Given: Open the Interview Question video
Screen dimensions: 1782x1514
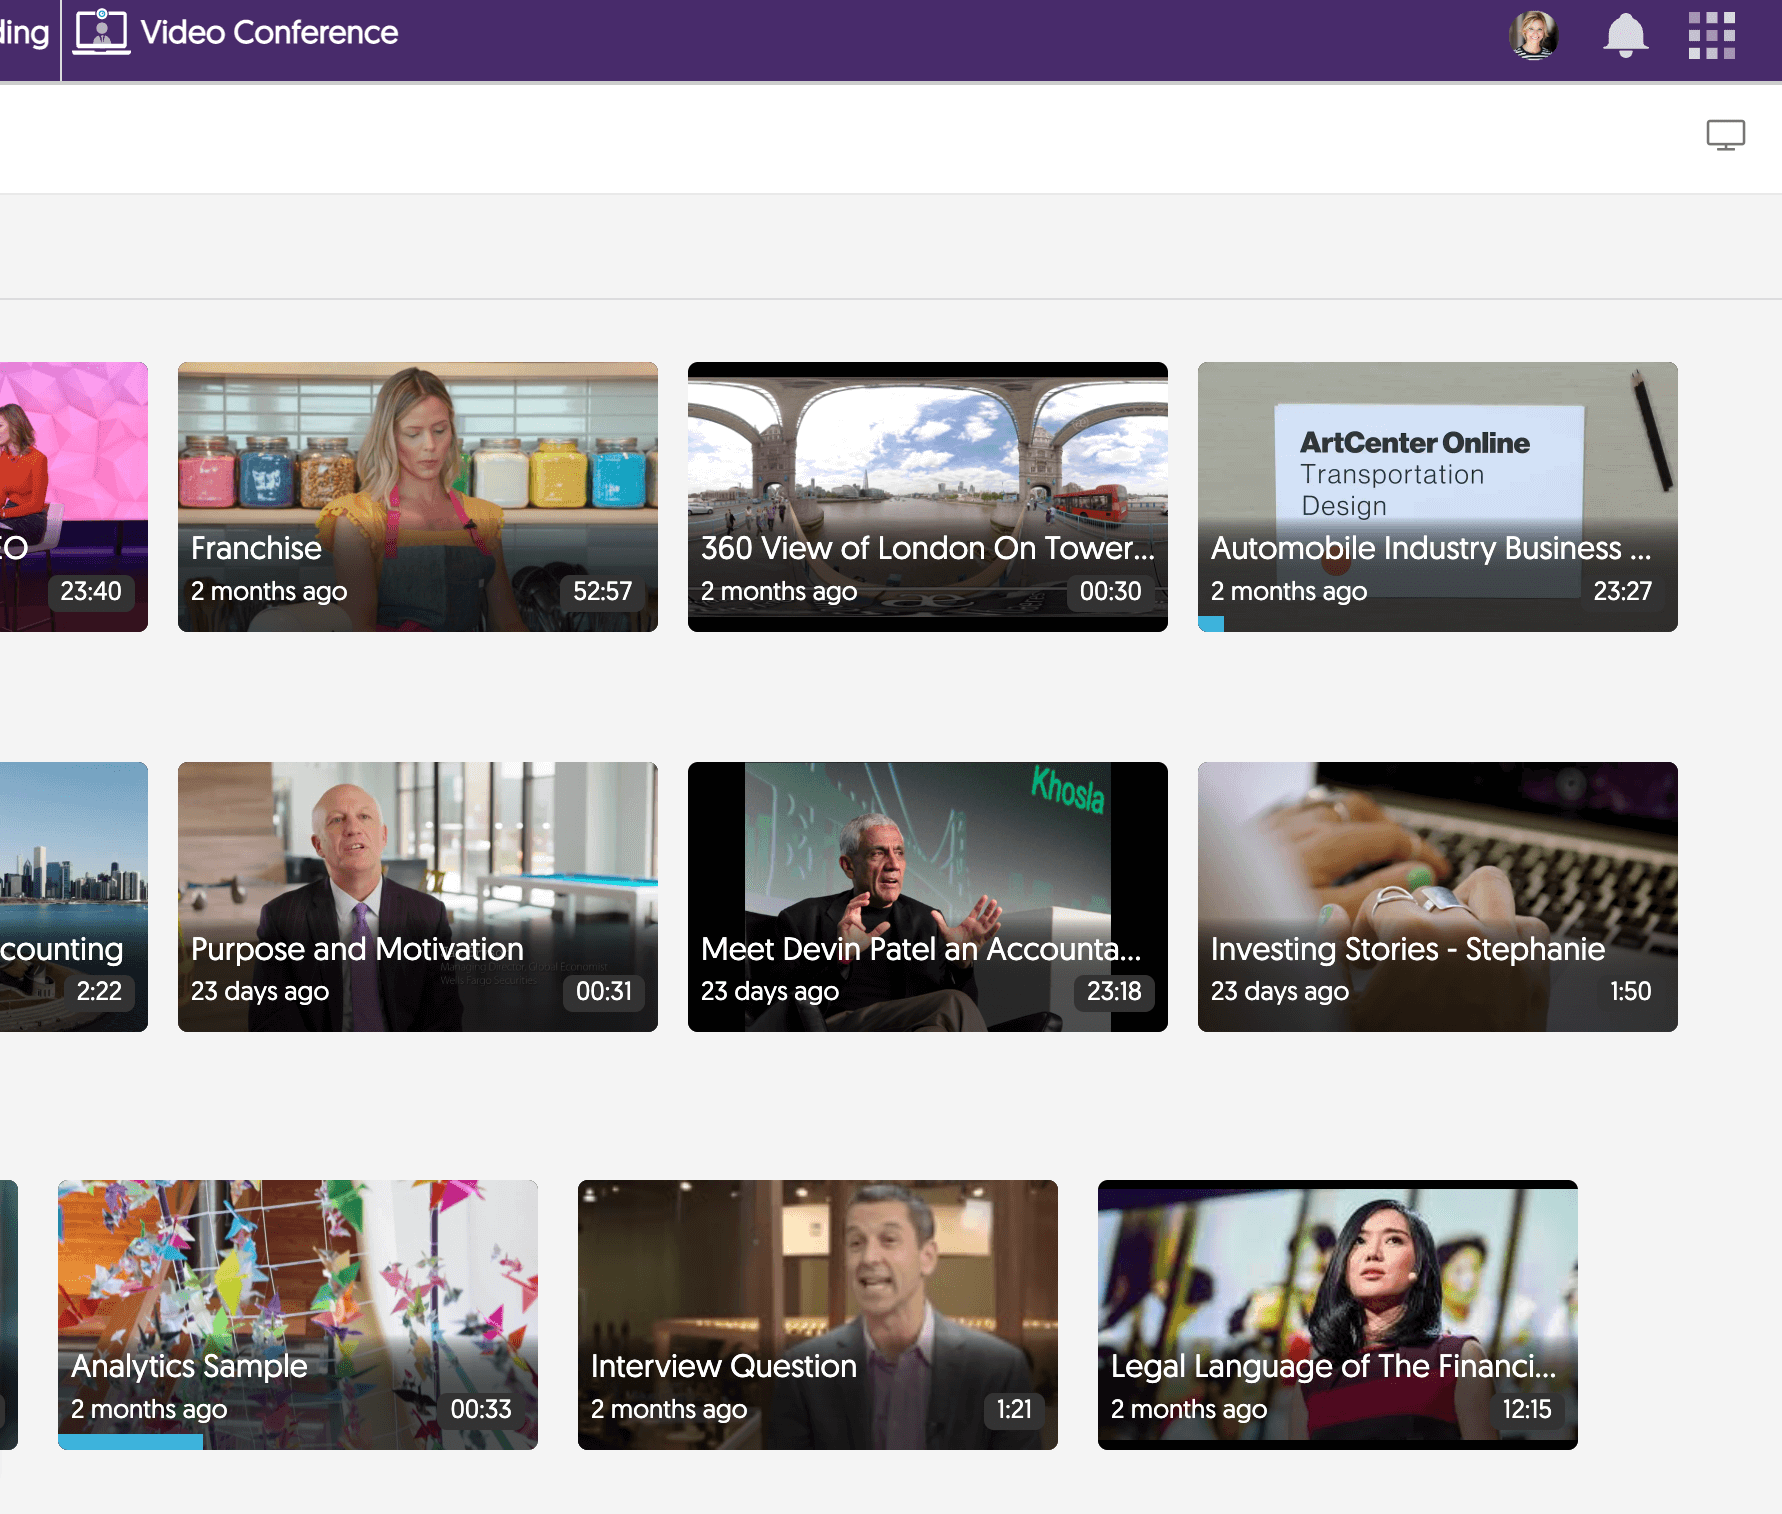Looking at the screenshot, I should click(x=818, y=1315).
